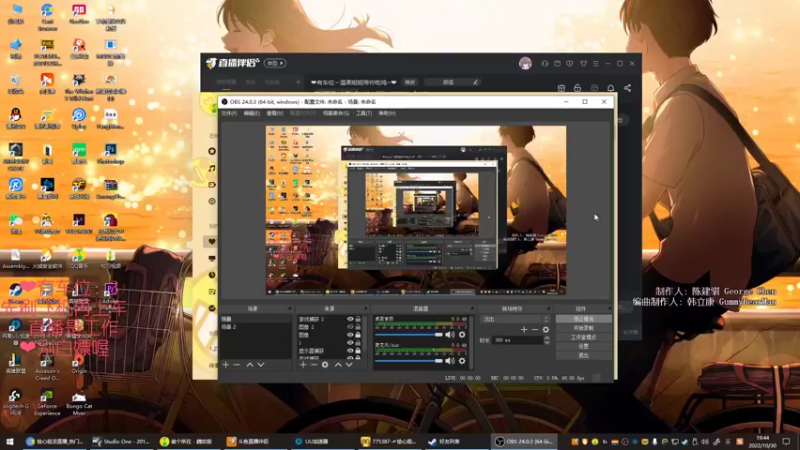Open the skin shirt icon in 直播伴侣

(x=583, y=63)
